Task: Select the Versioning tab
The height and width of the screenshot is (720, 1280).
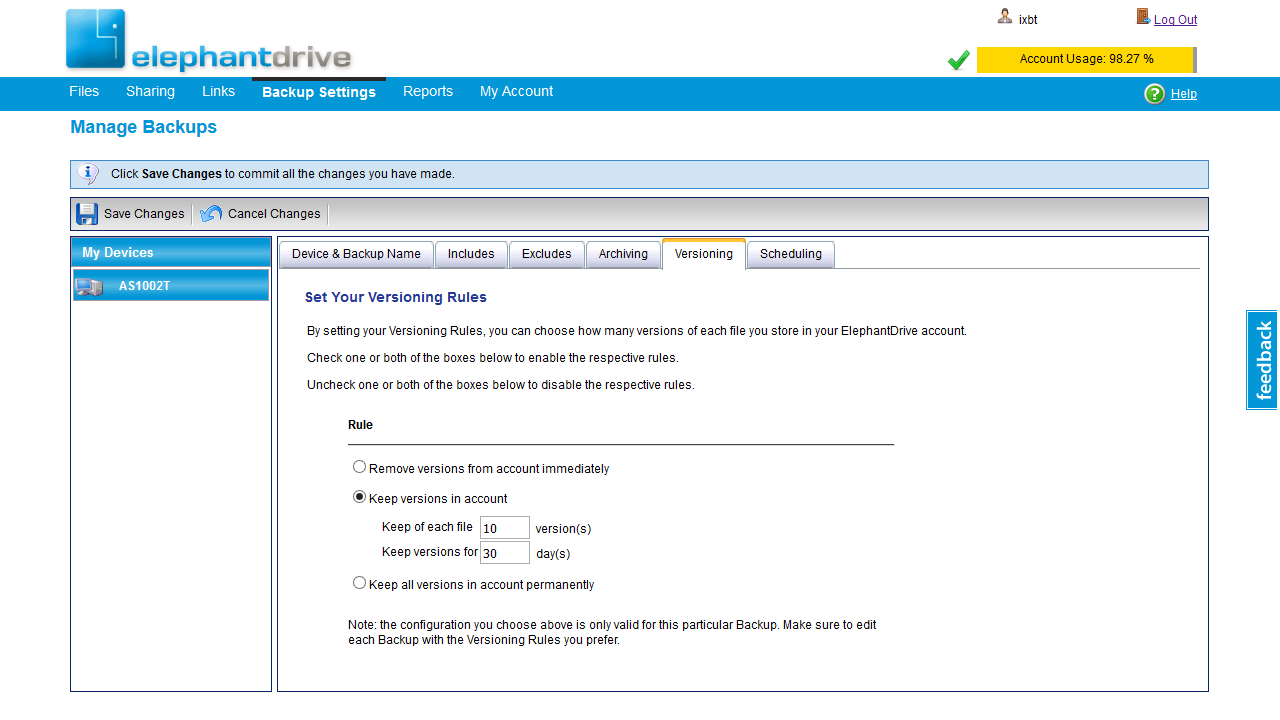Action: [704, 254]
